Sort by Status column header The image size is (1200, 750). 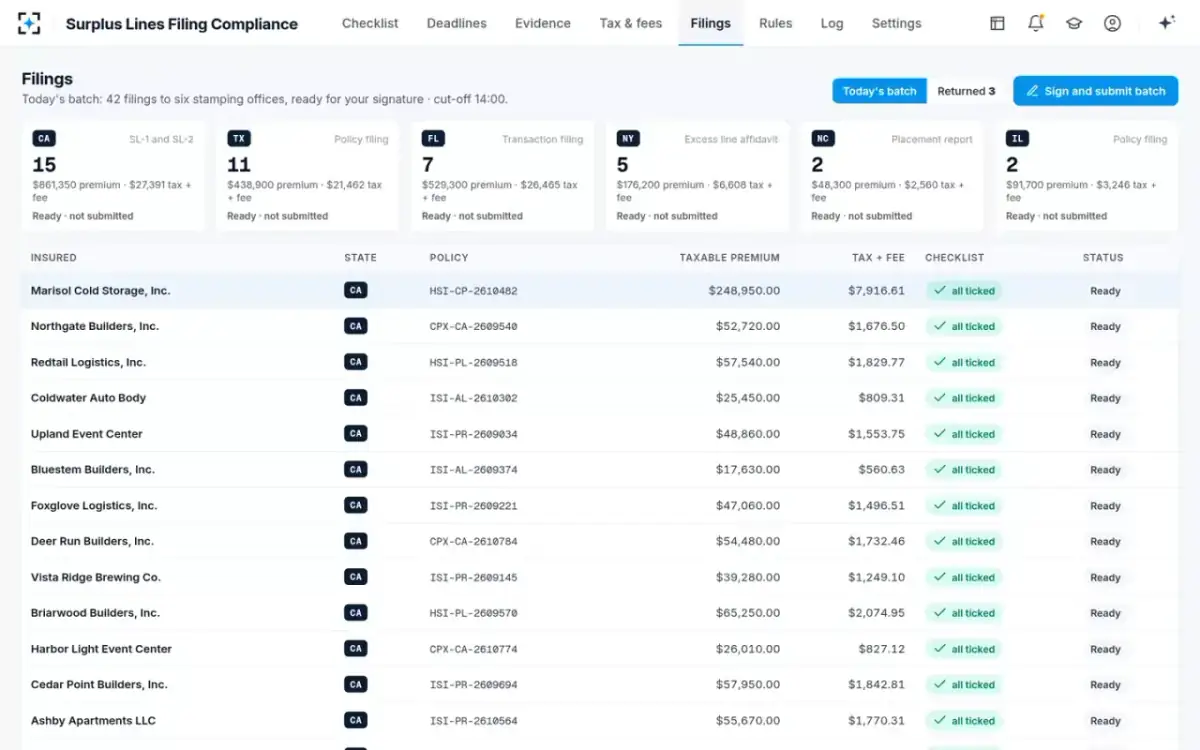1103,257
